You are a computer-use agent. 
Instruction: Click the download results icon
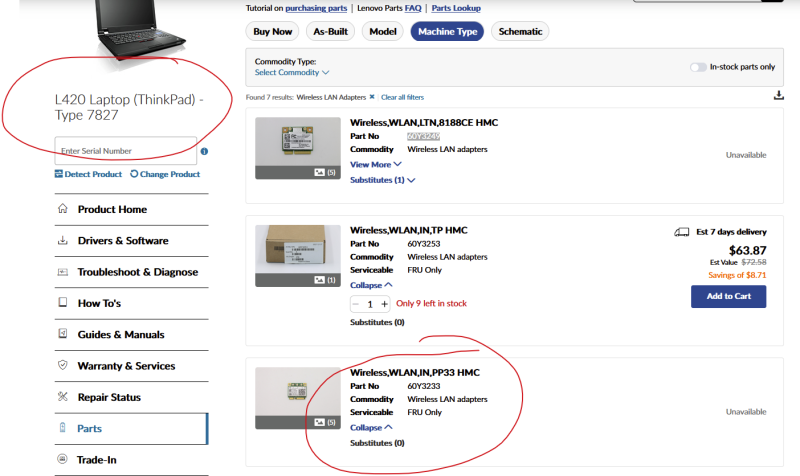point(779,95)
